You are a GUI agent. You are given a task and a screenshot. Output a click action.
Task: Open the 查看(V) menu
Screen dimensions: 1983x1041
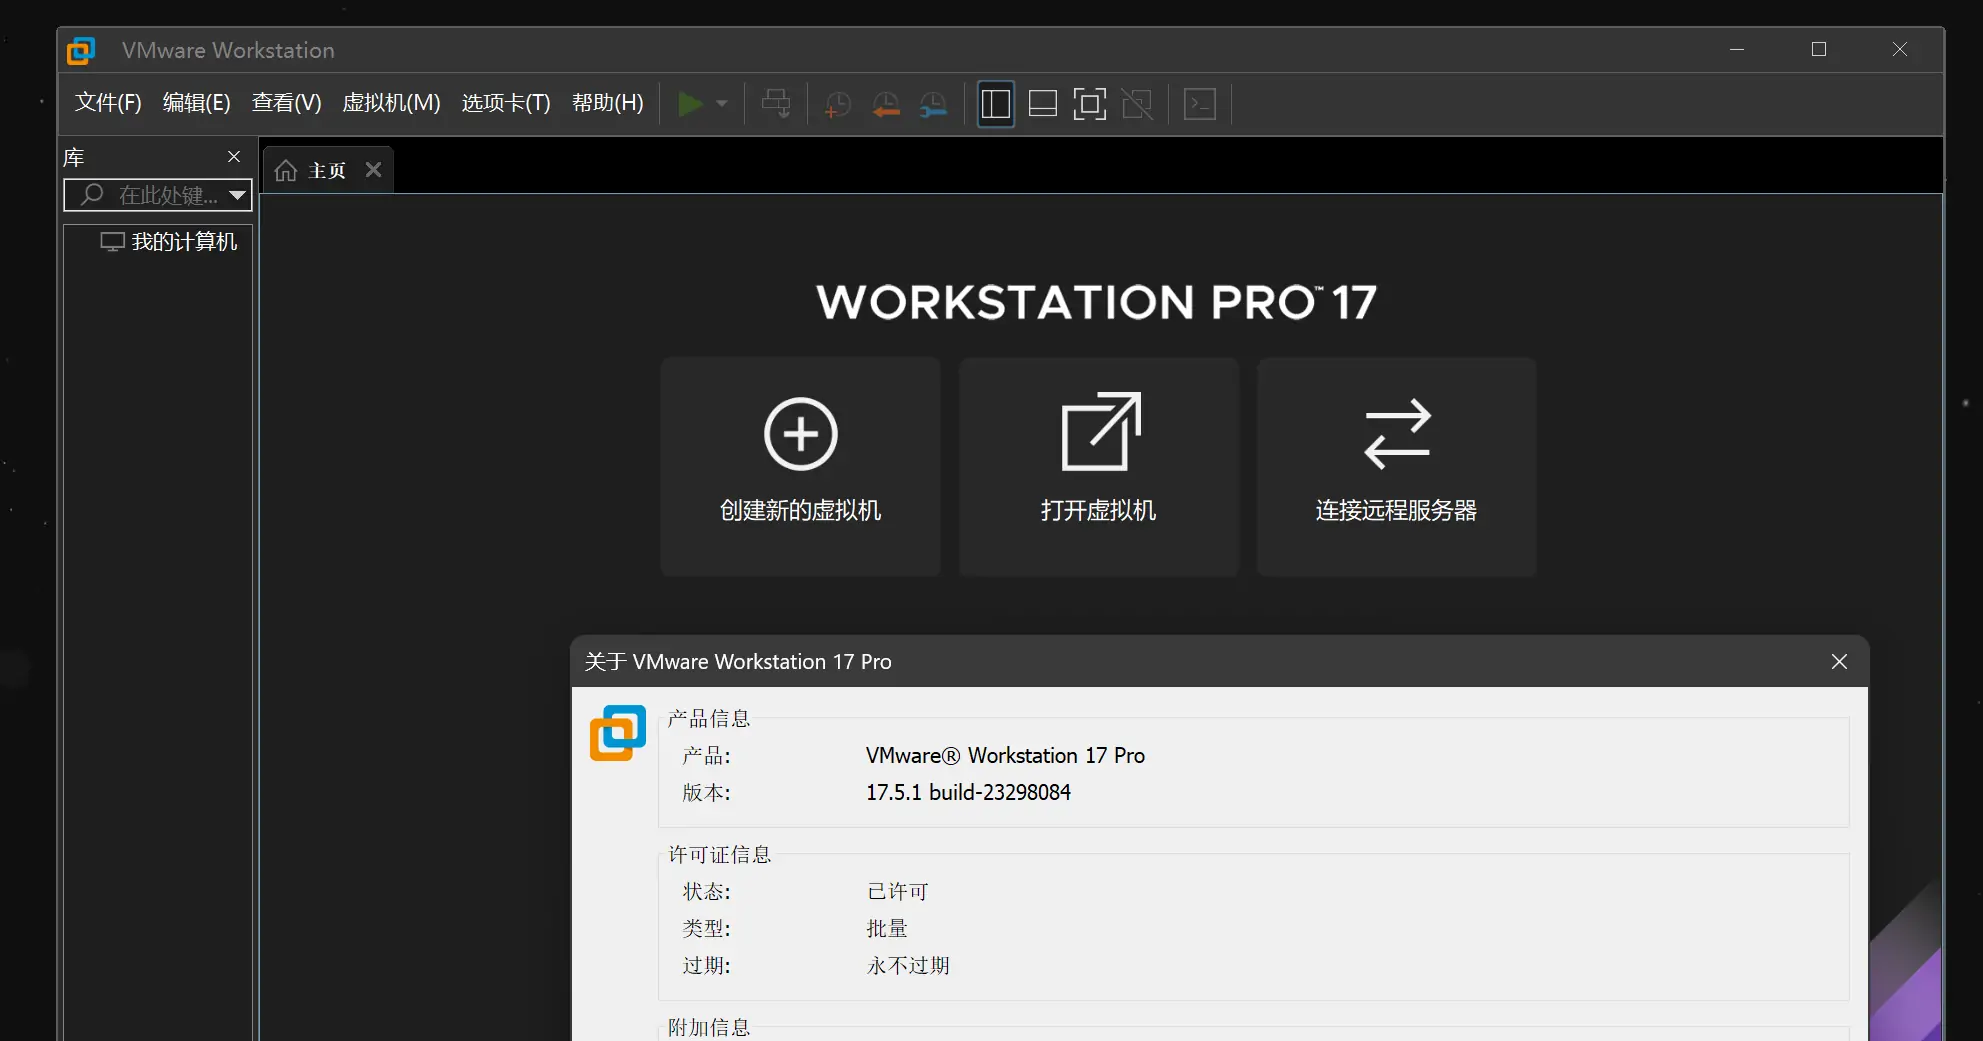coord(287,103)
